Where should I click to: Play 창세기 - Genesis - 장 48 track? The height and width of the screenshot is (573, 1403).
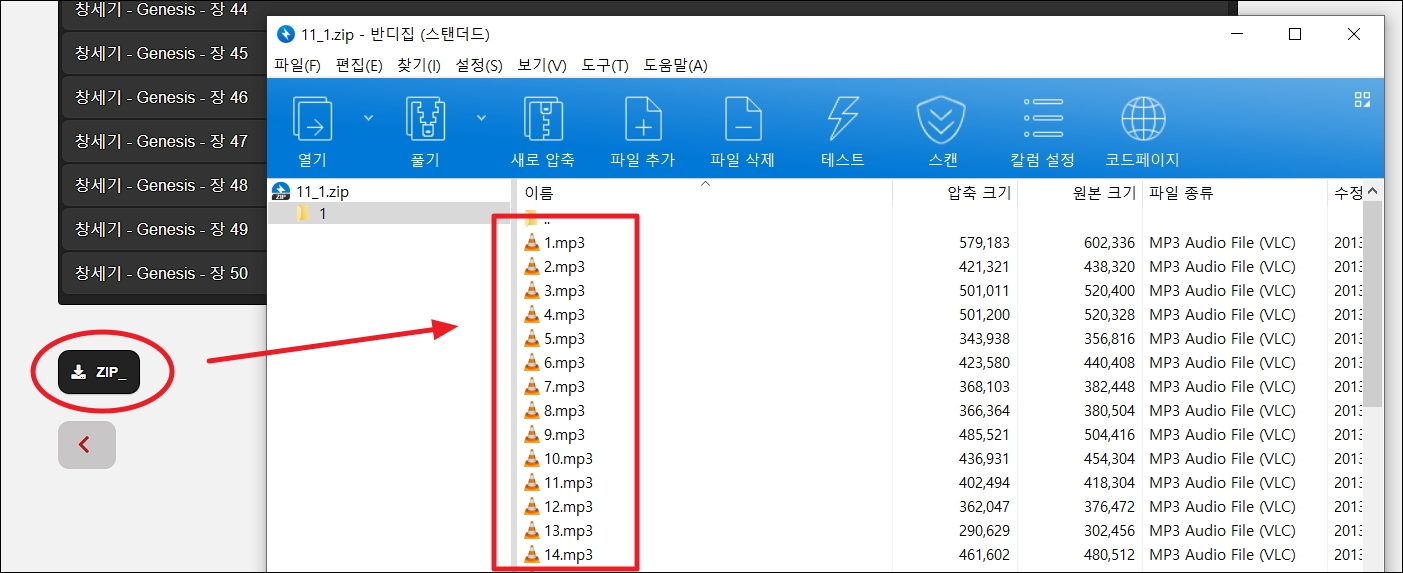coord(163,185)
